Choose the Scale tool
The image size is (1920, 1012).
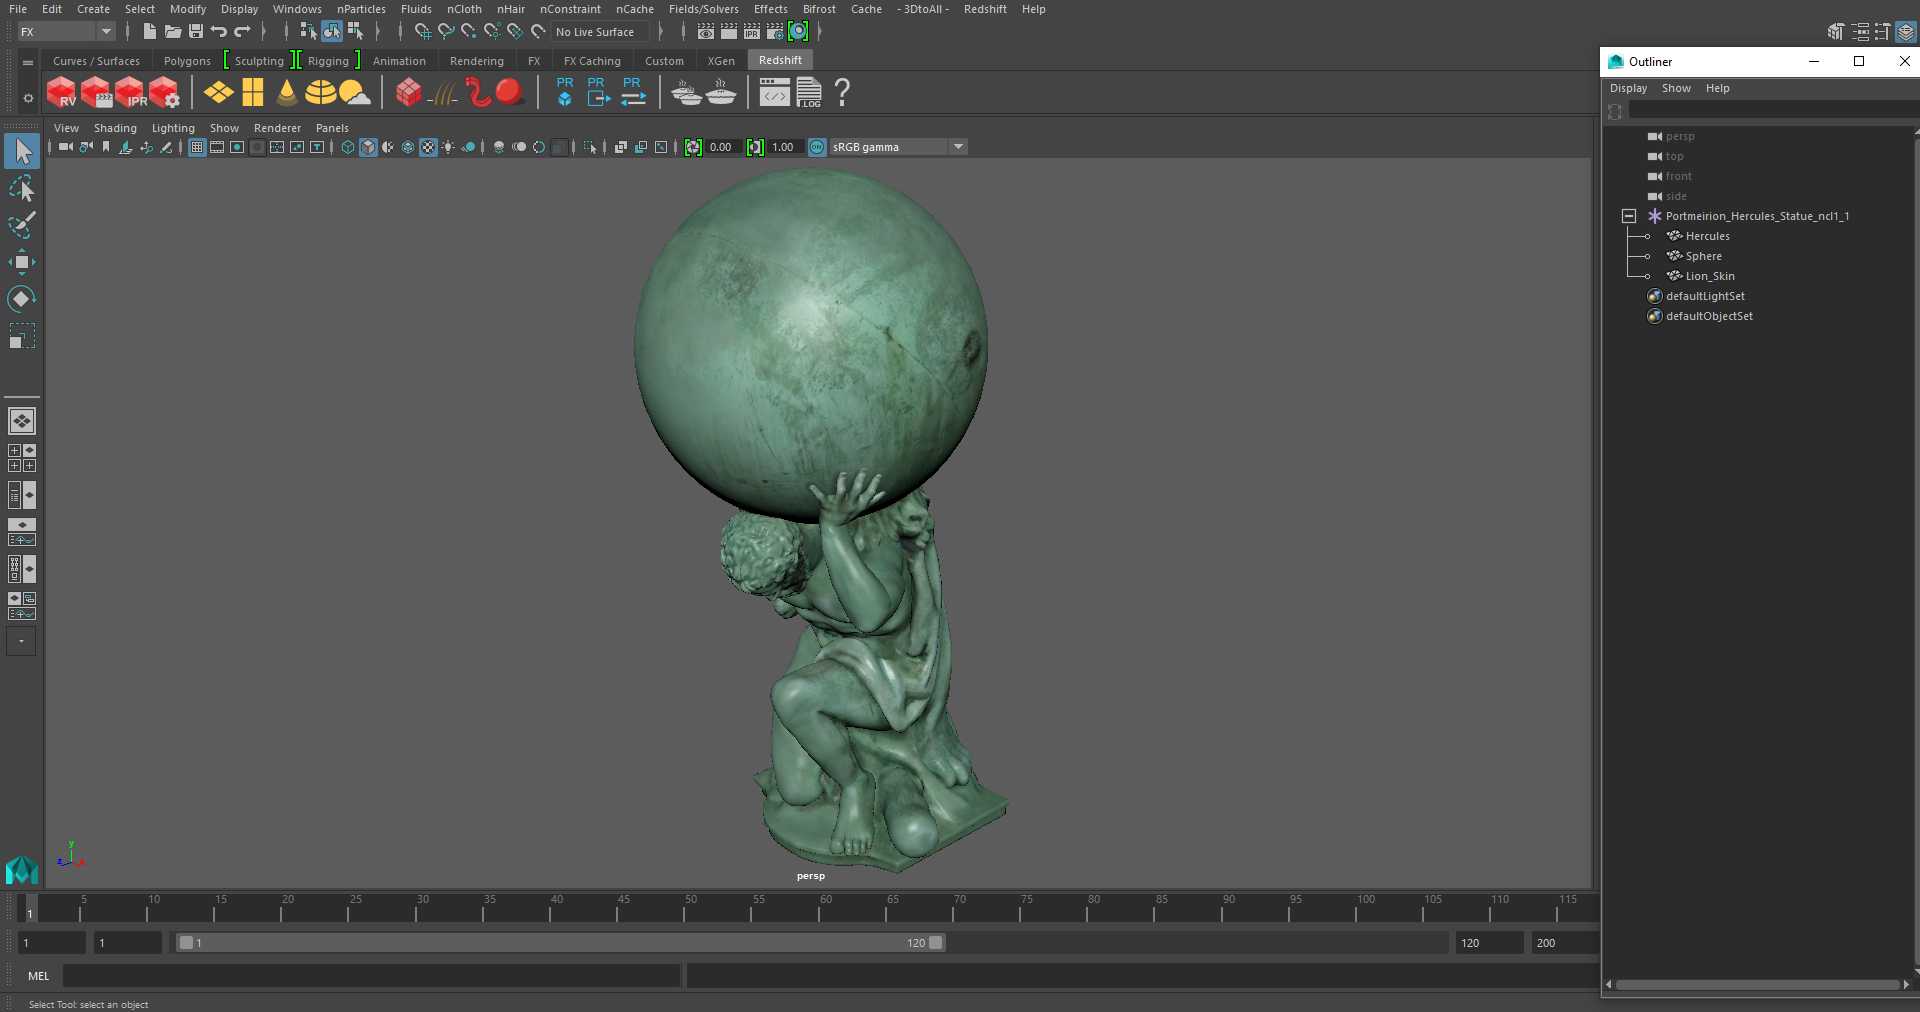coord(22,336)
